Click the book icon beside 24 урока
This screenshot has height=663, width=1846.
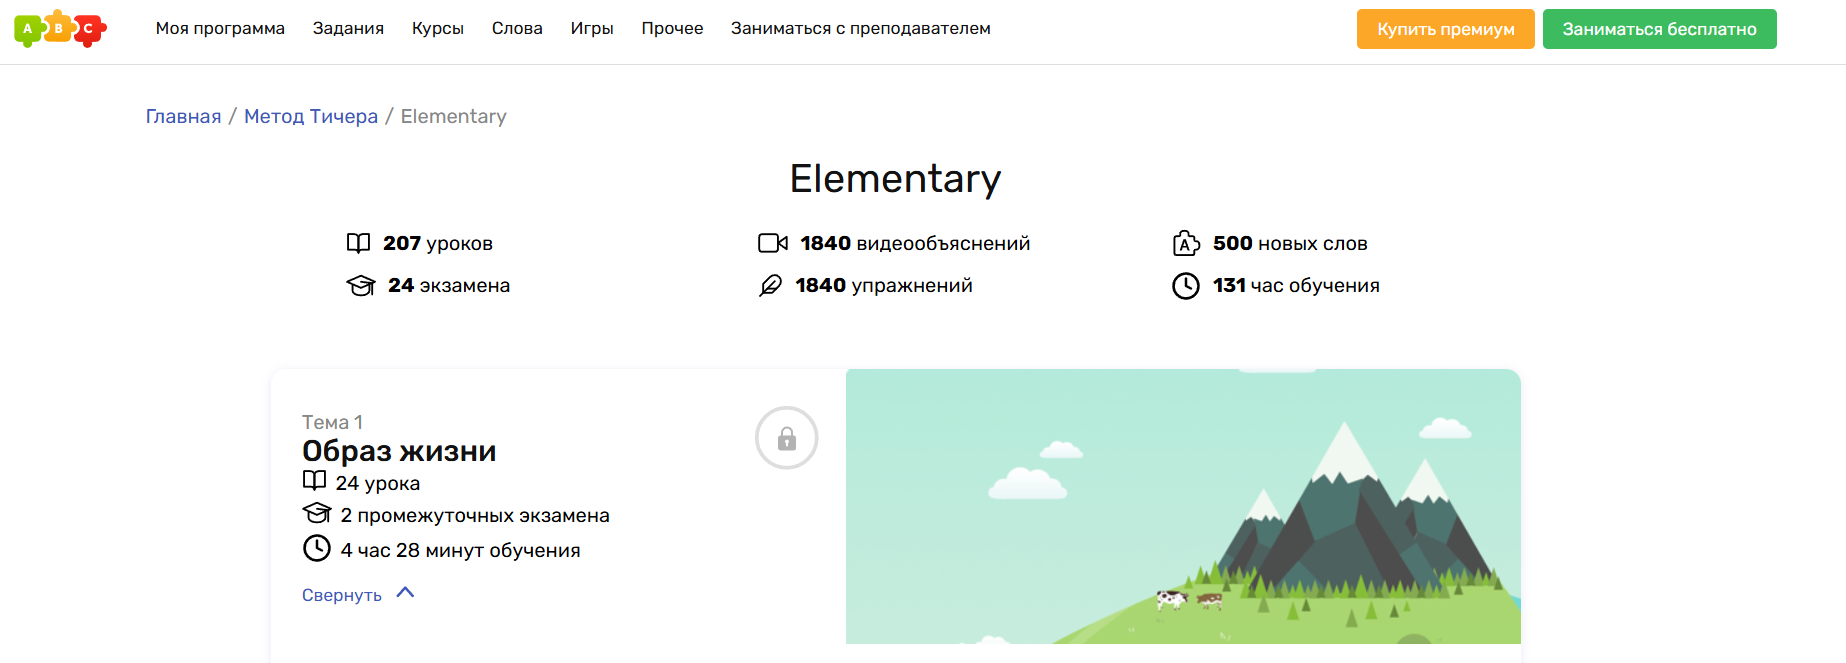[x=314, y=481]
